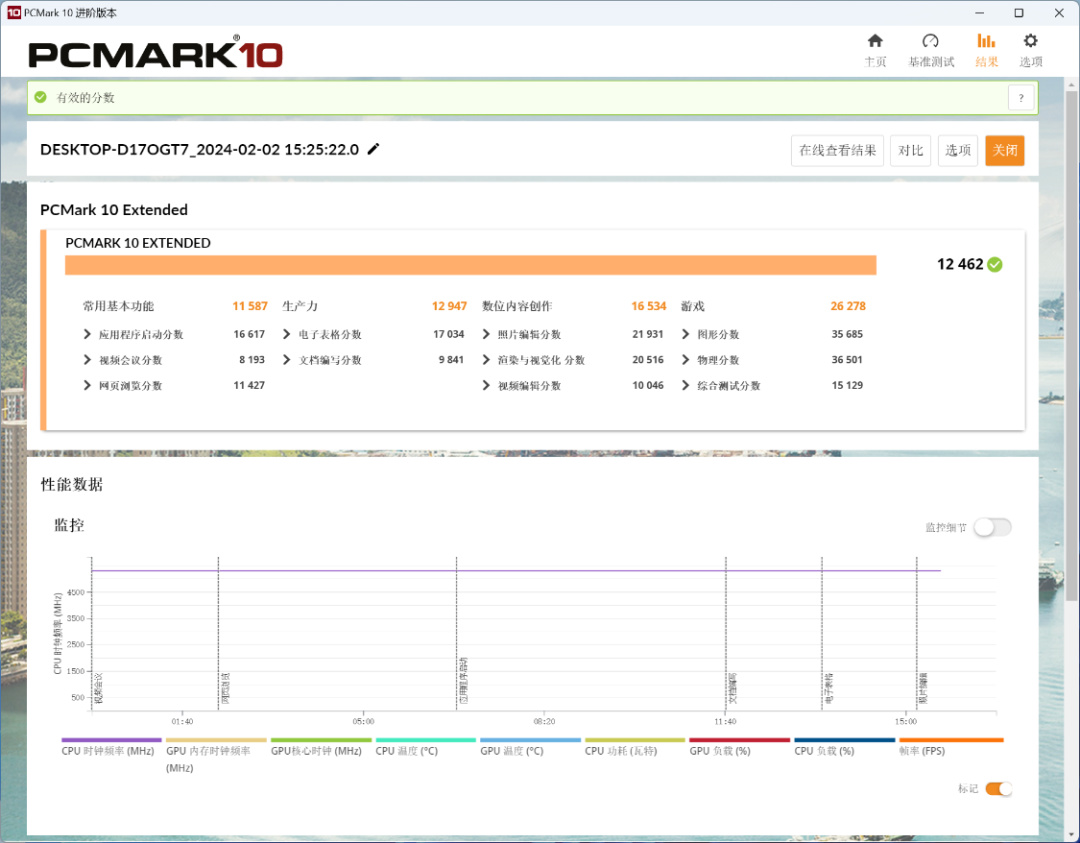The image size is (1080, 843).
Task: Expand 电子表格分数 row
Action: pos(287,334)
